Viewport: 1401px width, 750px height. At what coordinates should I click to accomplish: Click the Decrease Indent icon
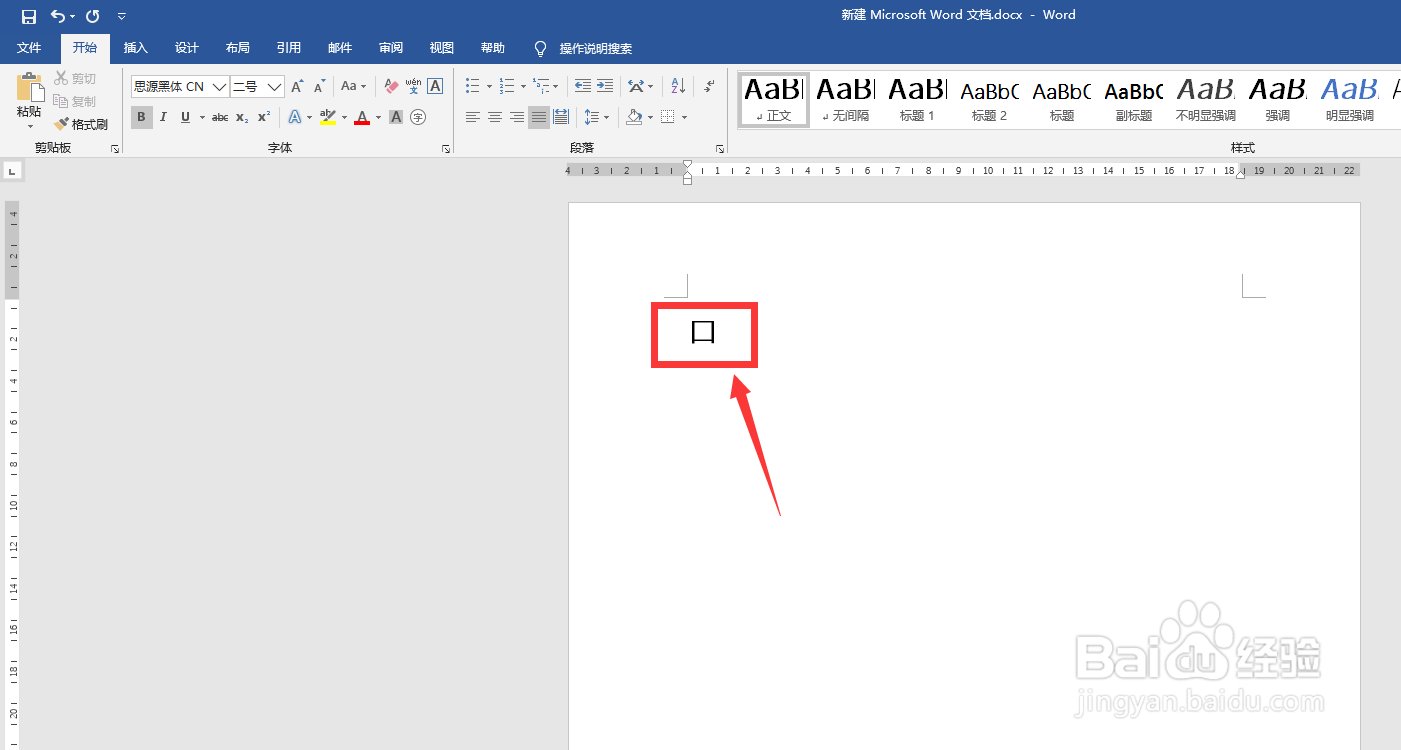583,86
